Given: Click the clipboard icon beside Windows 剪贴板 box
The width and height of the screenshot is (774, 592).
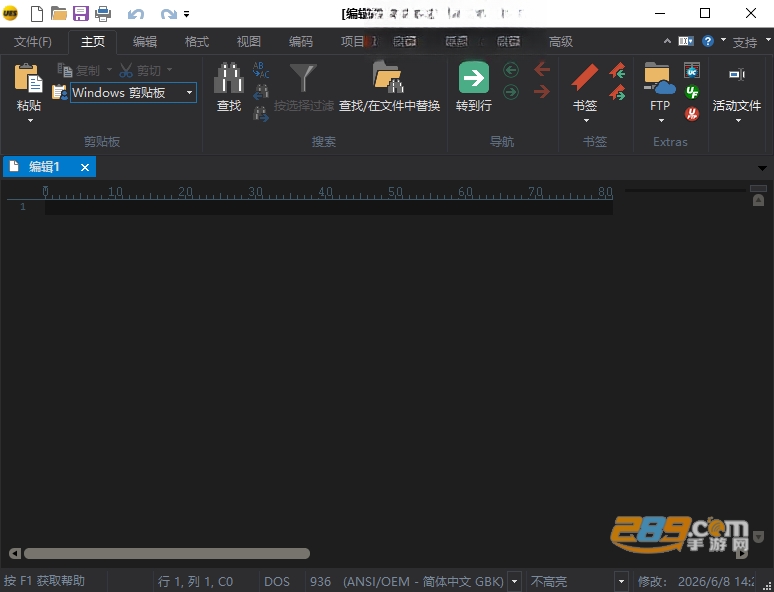Looking at the screenshot, I should pos(59,92).
